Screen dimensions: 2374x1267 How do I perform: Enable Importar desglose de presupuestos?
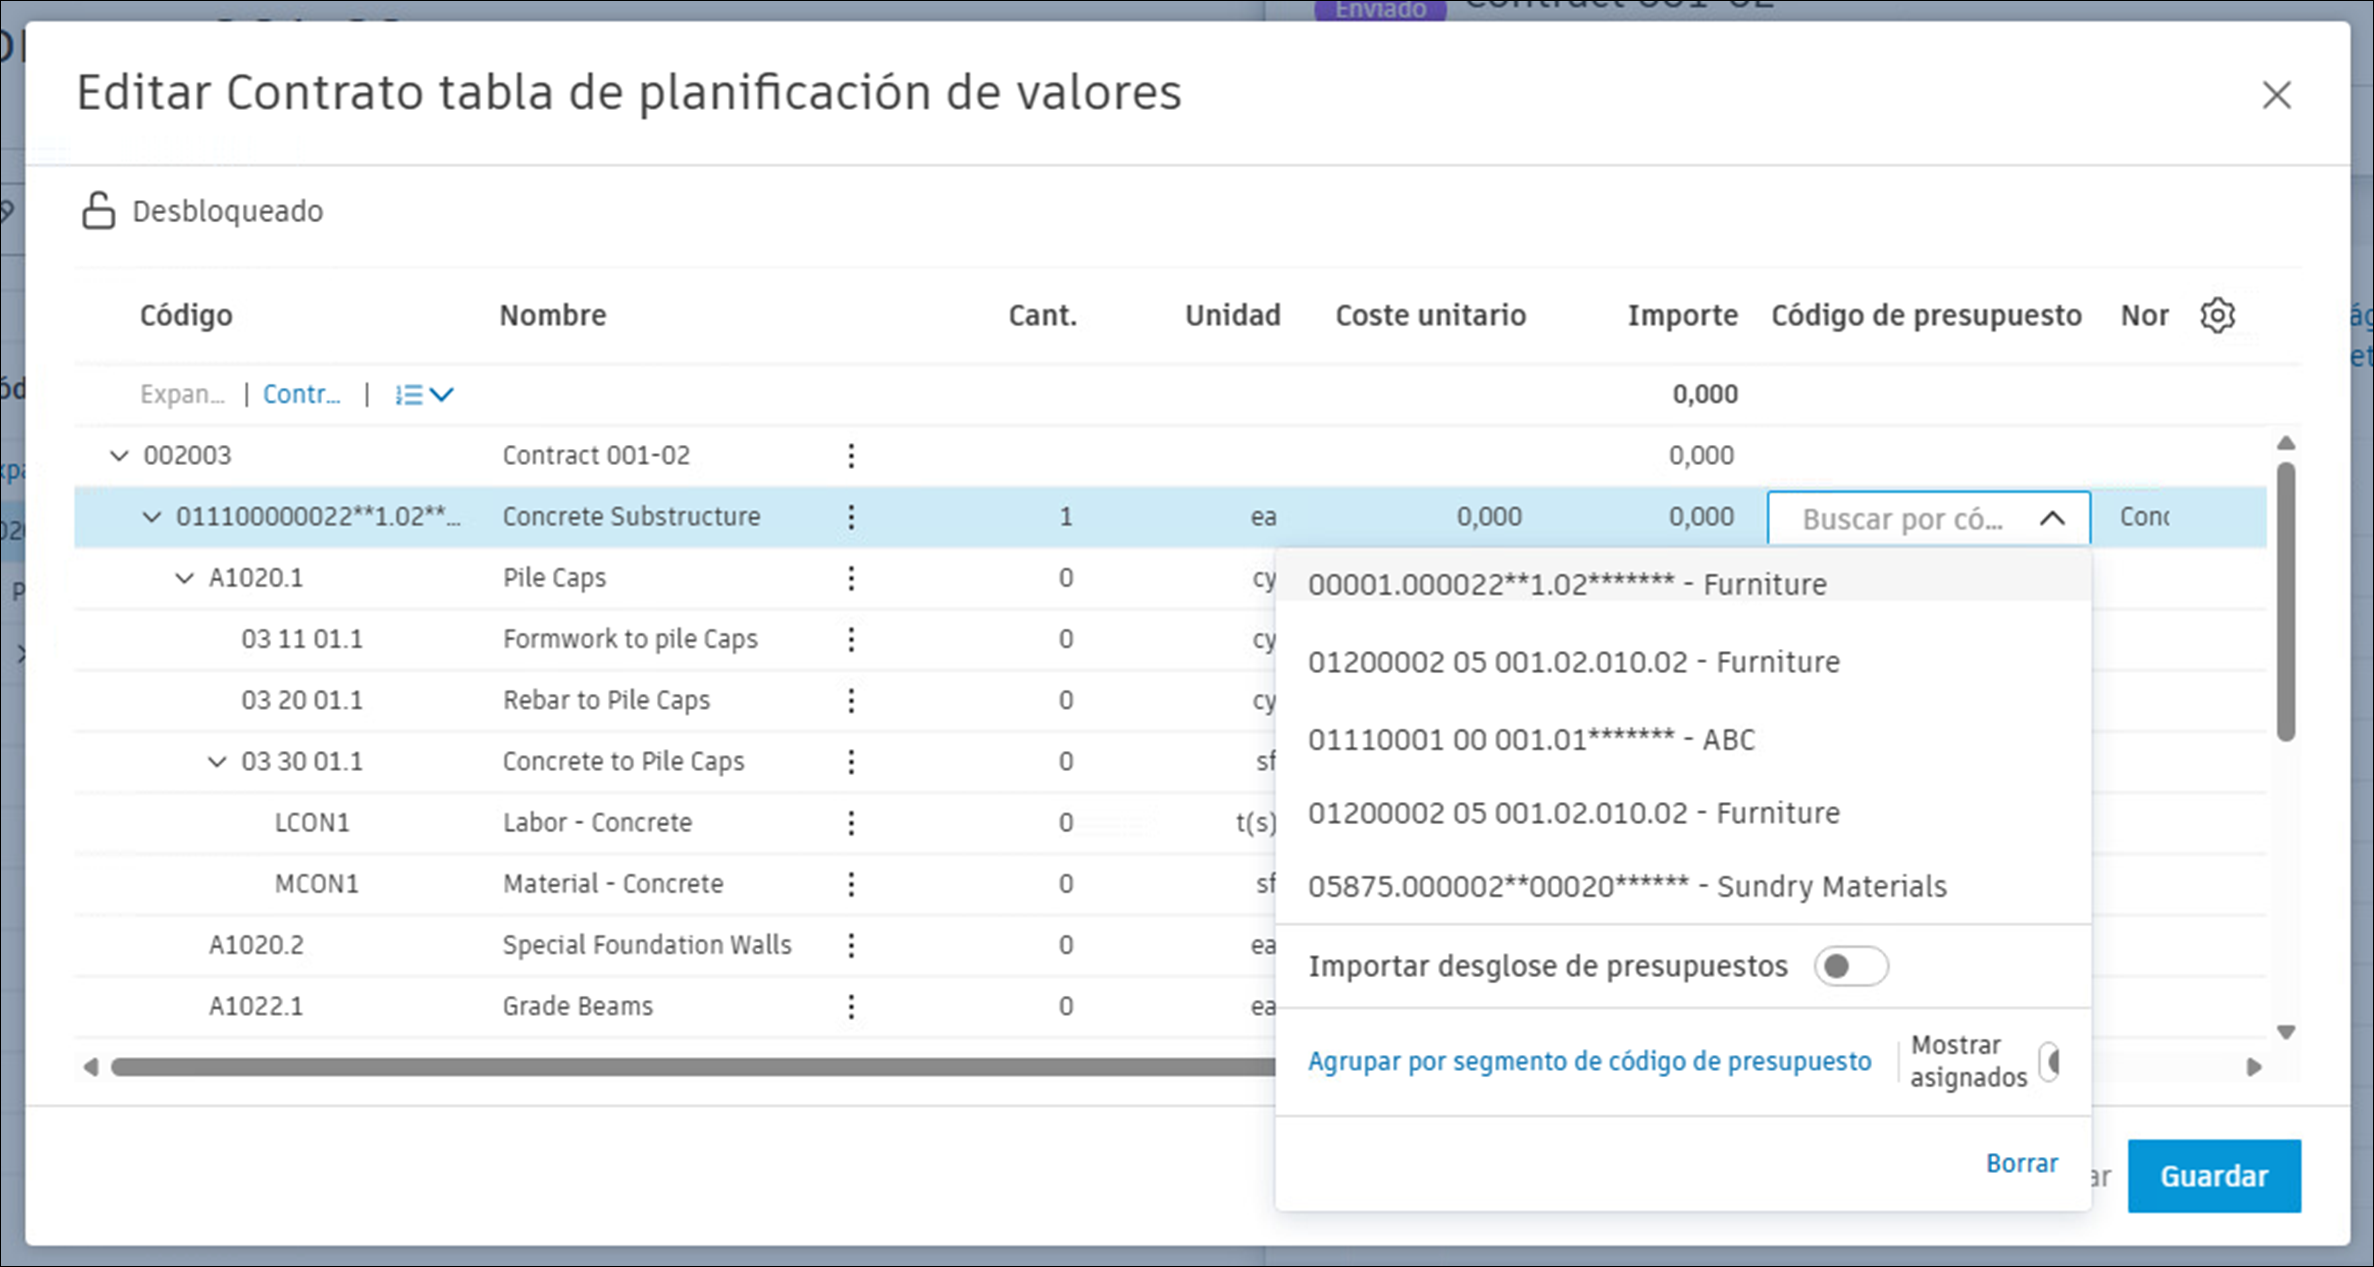1850,966
